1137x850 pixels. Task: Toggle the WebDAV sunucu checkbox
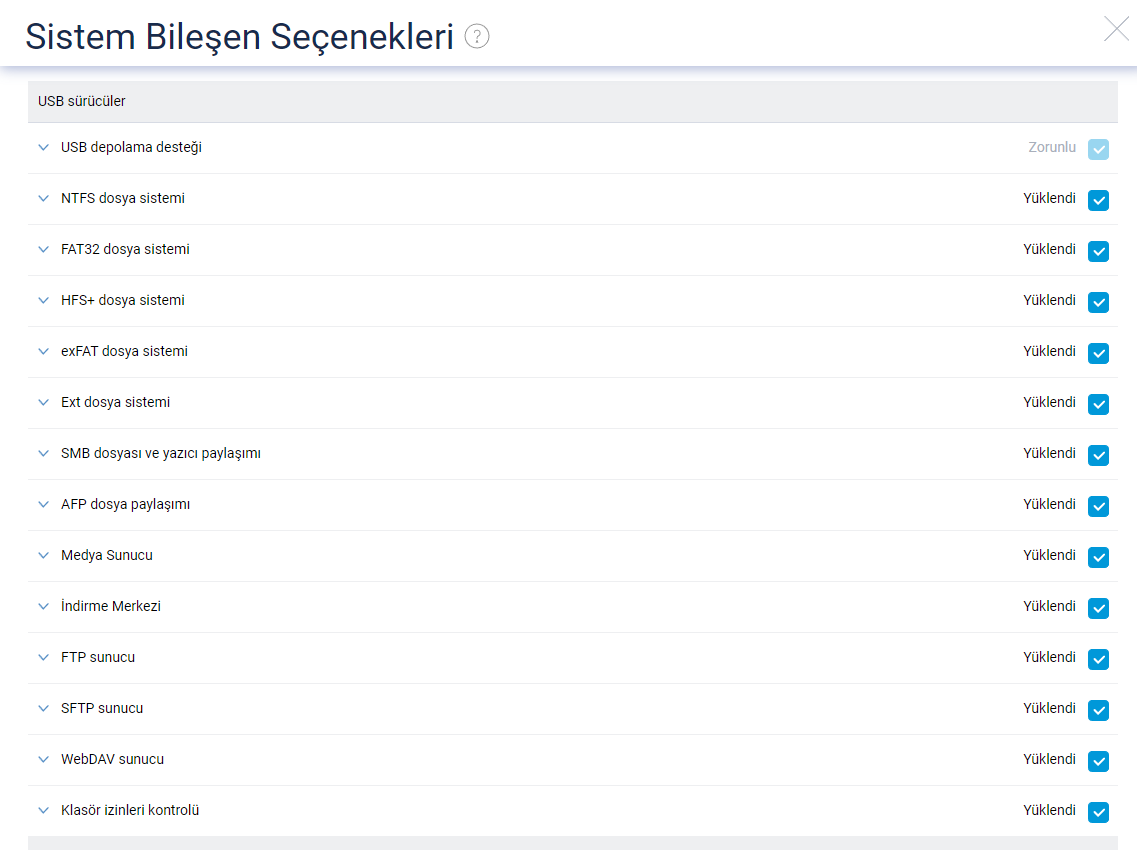click(1099, 762)
